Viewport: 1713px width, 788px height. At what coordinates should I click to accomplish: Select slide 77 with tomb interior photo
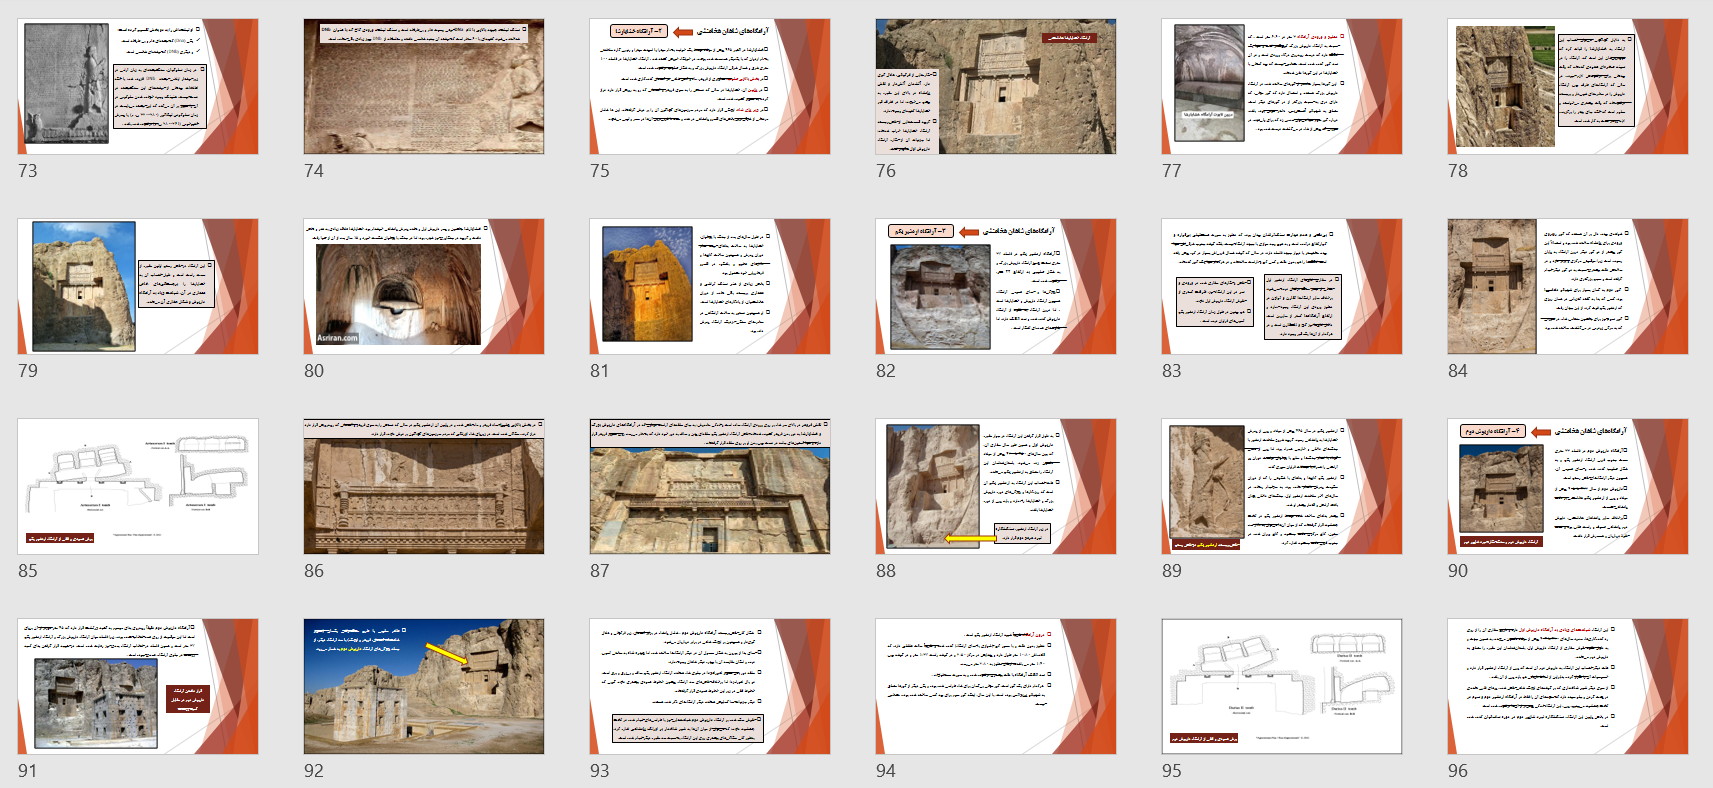pyautogui.click(x=1282, y=86)
